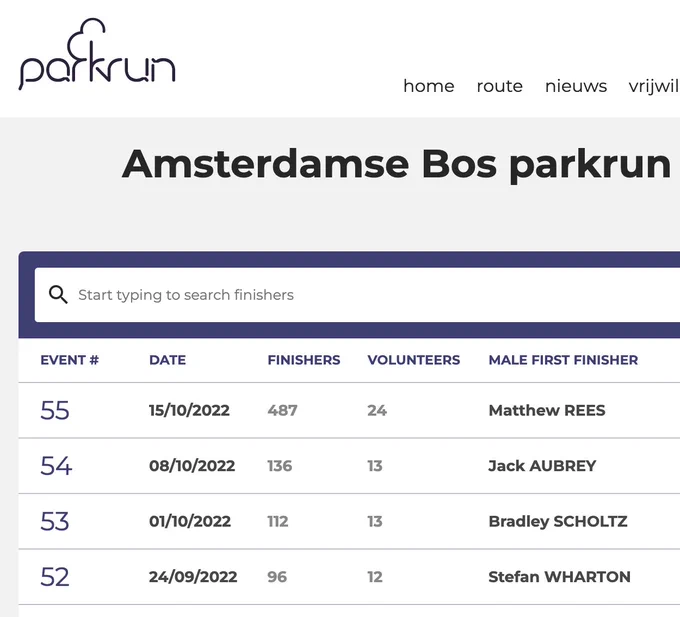Click the 487 finishers count
Viewport: 680px width, 617px height.
click(282, 410)
